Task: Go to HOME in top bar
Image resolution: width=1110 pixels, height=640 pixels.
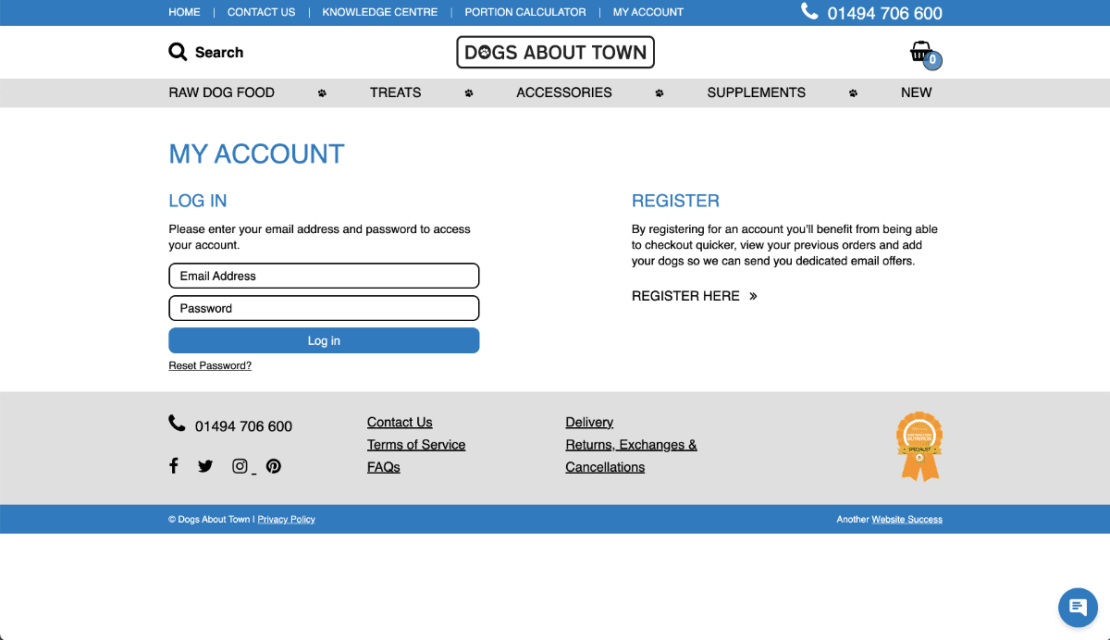Action: click(x=184, y=12)
